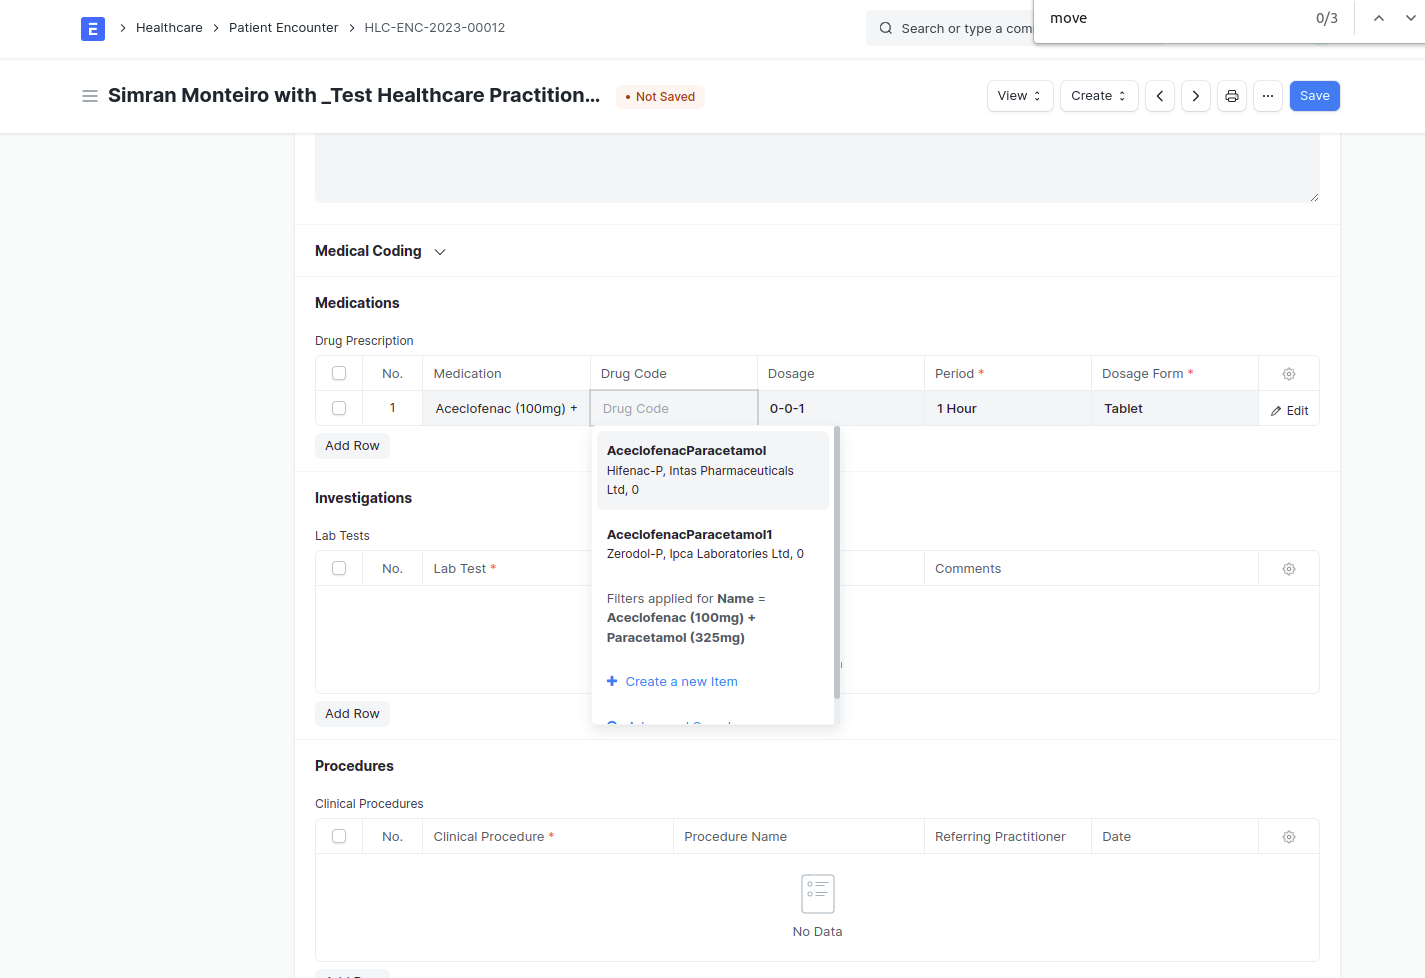Navigate to Patient Encounter breadcrumb
The width and height of the screenshot is (1425, 978).
pos(284,28)
